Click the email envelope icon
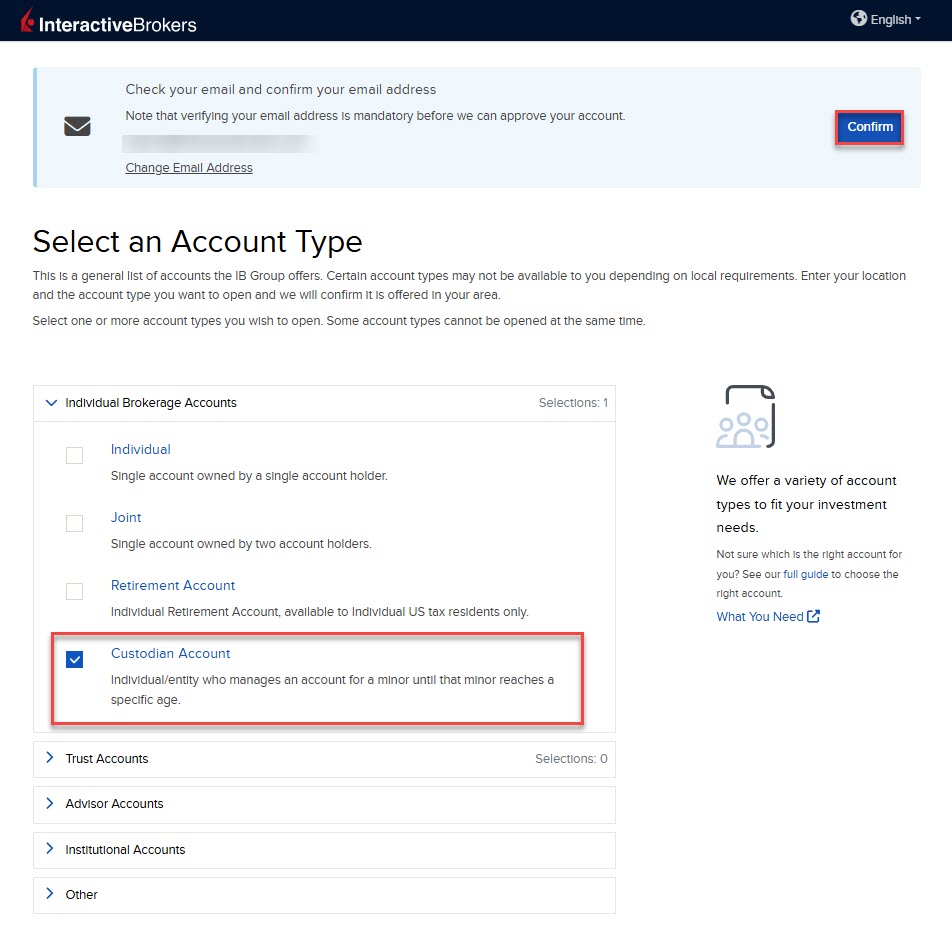Viewport: 952px width, 952px height. [77, 126]
